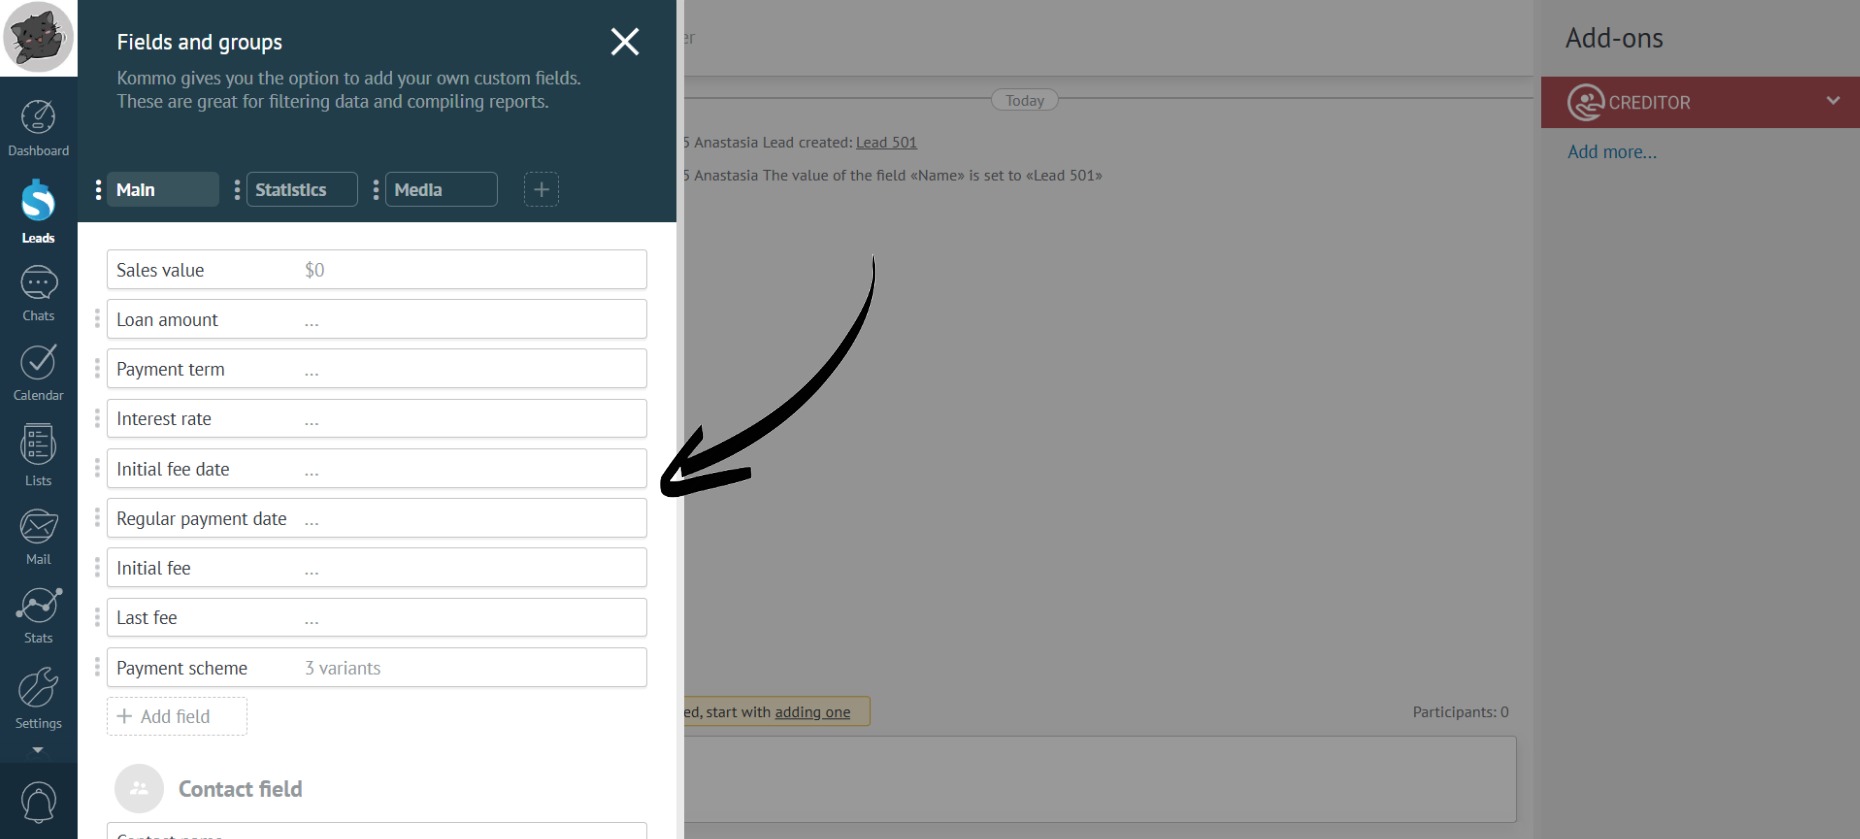The width and height of the screenshot is (1860, 839).
Task: Open the Stats section
Action: coord(38,615)
